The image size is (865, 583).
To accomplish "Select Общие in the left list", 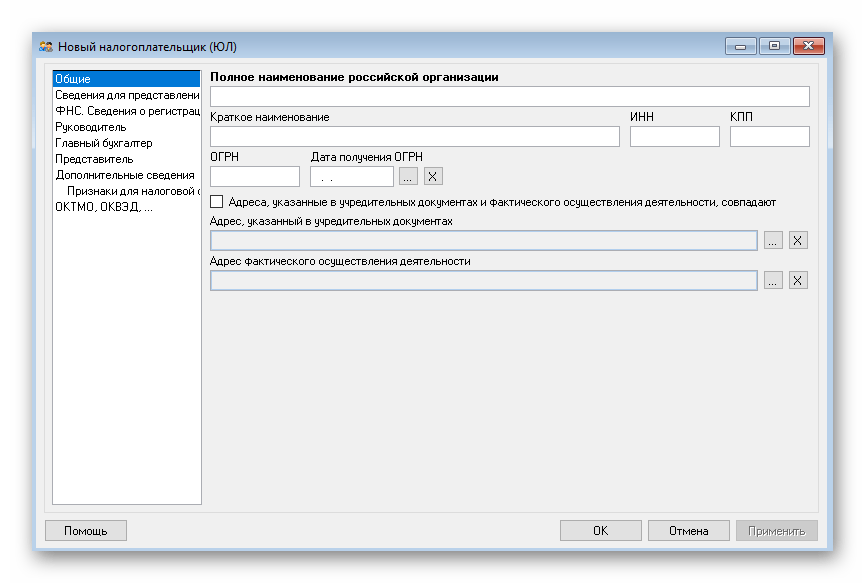I will tap(126, 79).
